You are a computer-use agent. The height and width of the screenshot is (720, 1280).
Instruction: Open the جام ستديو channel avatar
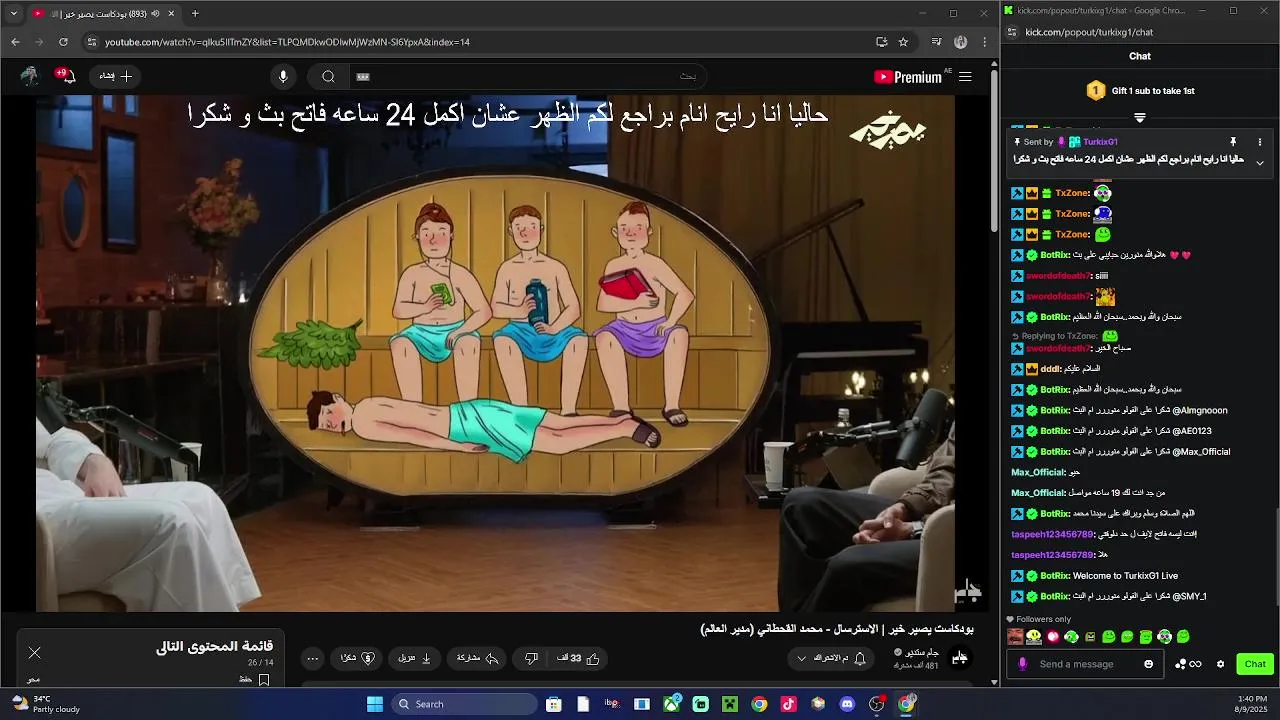960,658
